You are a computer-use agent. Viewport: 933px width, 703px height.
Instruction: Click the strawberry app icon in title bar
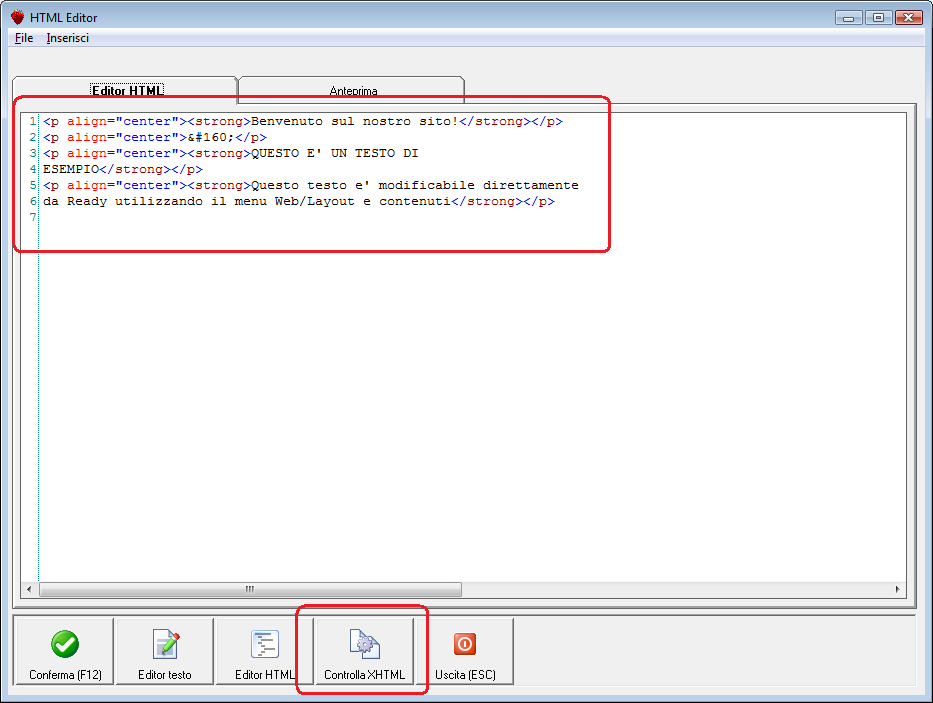click(x=18, y=17)
